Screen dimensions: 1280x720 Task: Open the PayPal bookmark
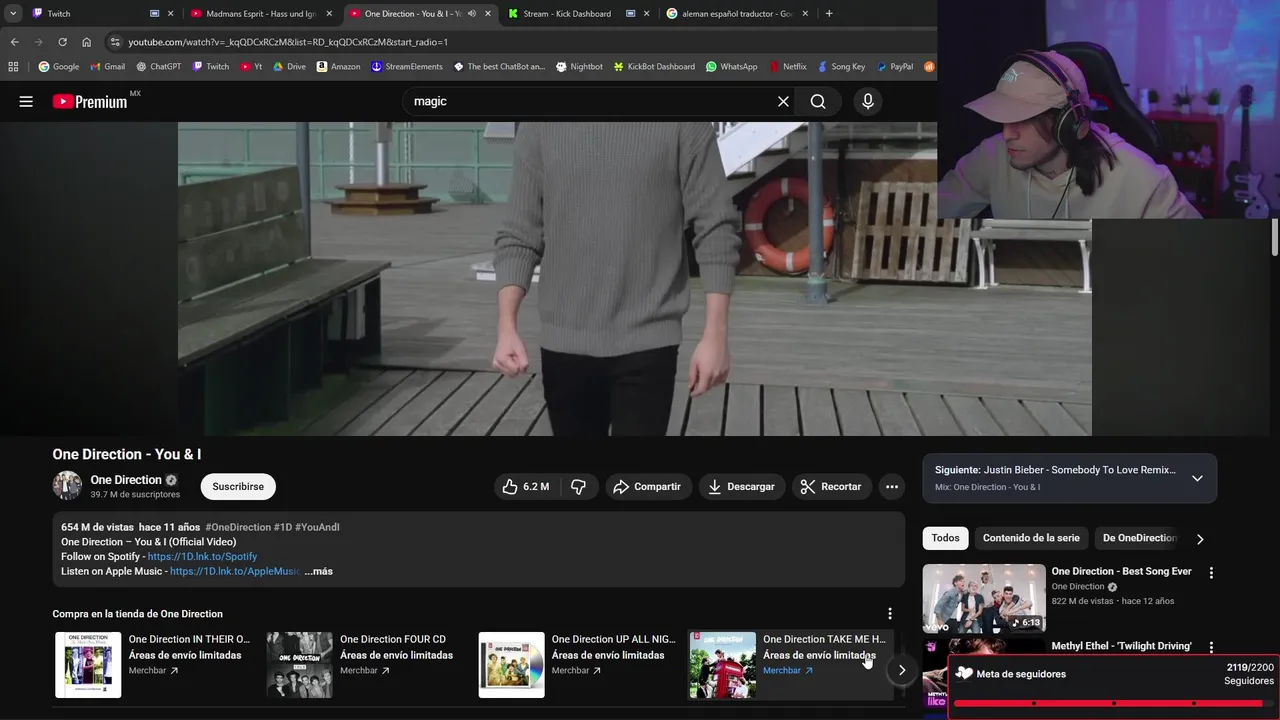(x=894, y=67)
